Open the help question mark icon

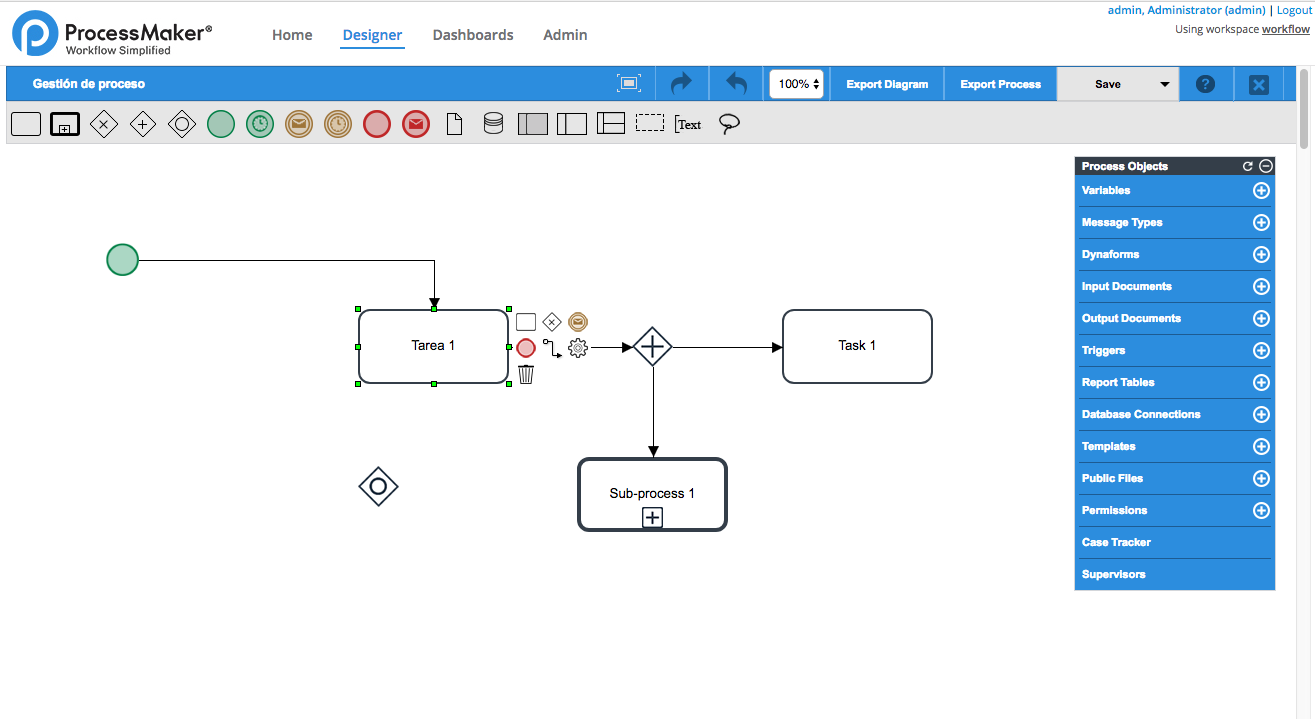[1206, 85]
